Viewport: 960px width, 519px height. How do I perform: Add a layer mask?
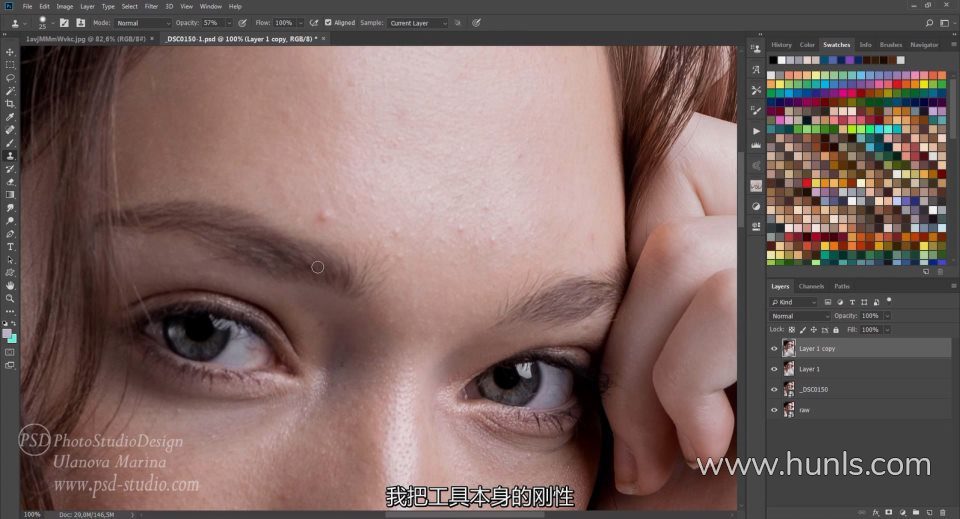pyautogui.click(x=889, y=512)
